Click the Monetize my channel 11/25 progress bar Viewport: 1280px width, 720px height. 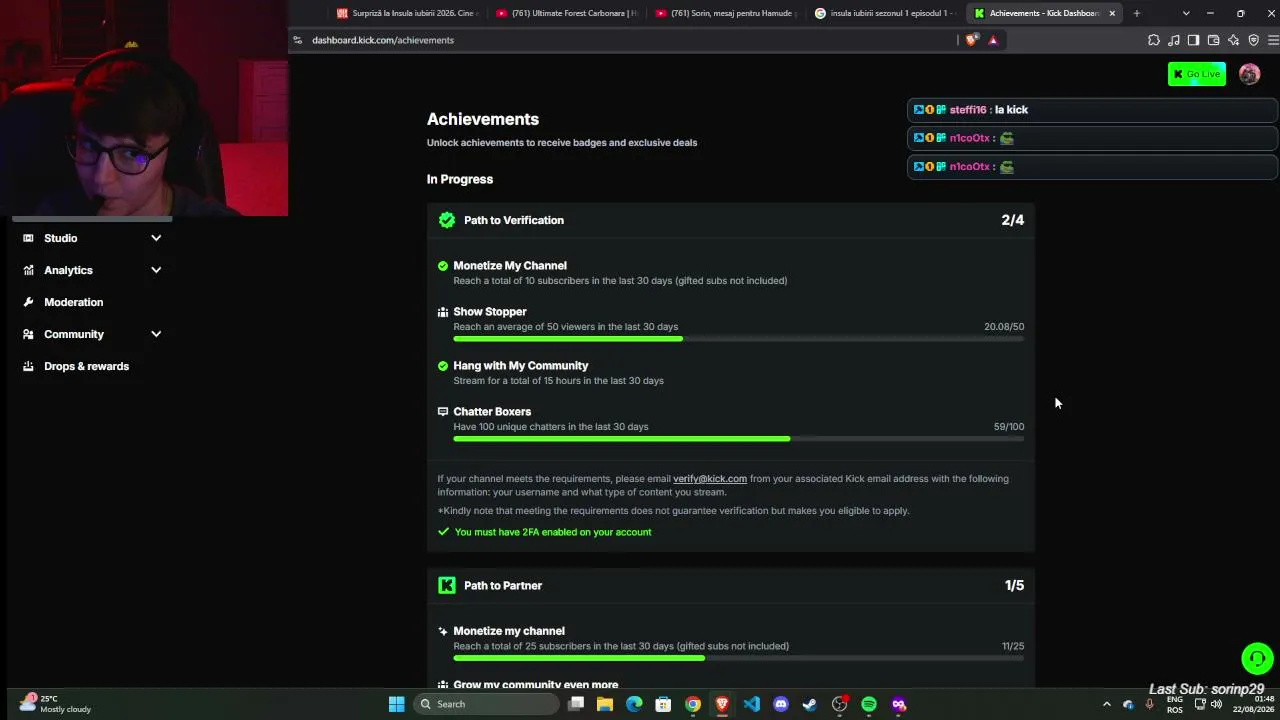click(738, 658)
